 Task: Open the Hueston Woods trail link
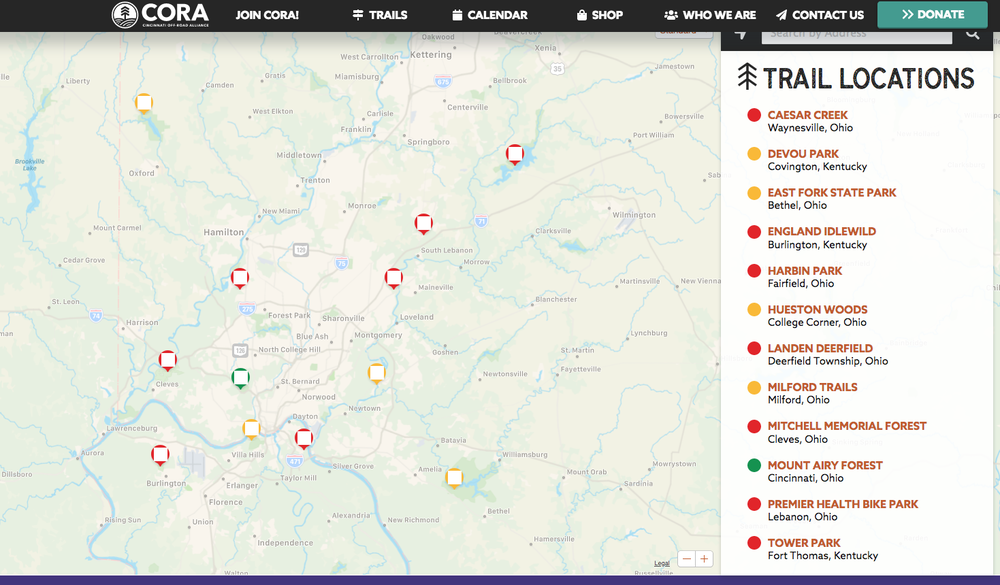[x=818, y=309]
